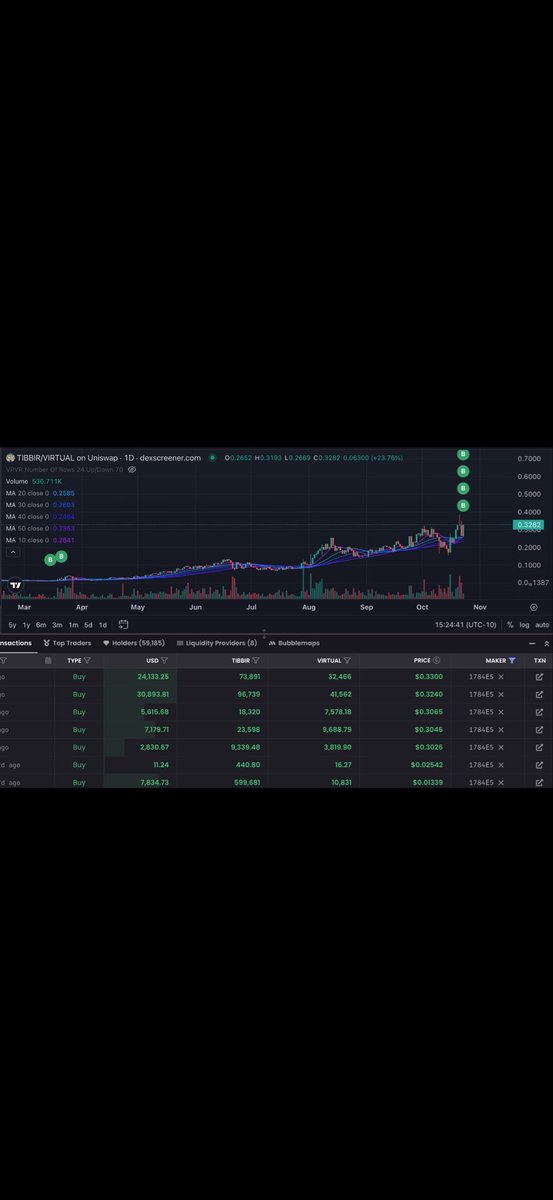Open transaction link for 24,133.25 row
Viewport: 553px width, 1200px height.
tap(540, 677)
